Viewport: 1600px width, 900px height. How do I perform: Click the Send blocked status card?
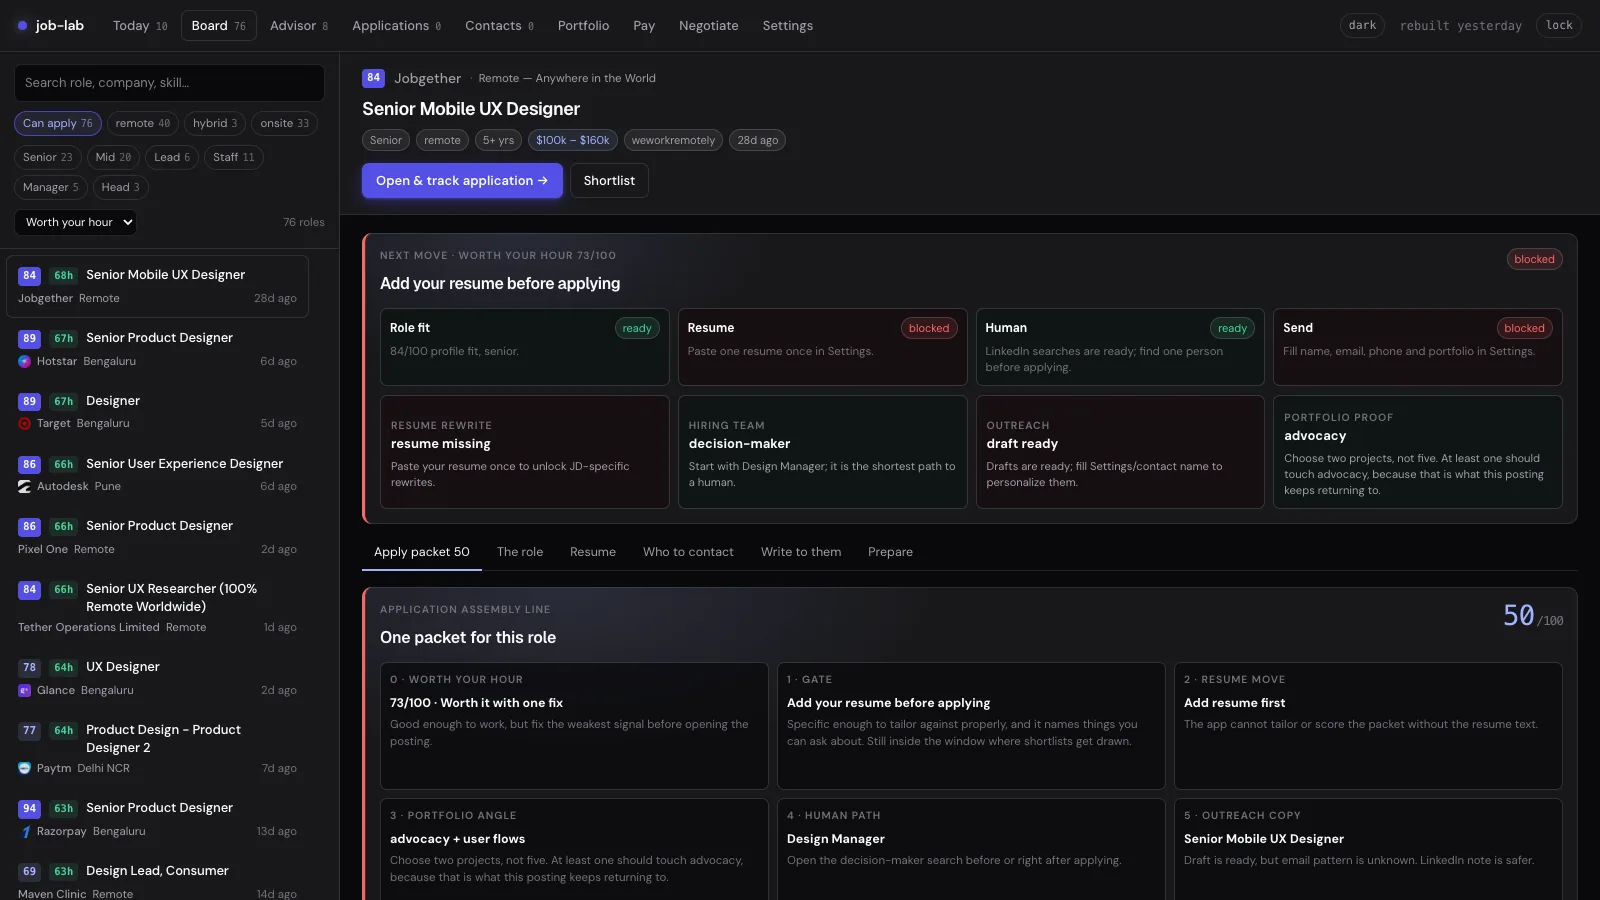pyautogui.click(x=1418, y=347)
